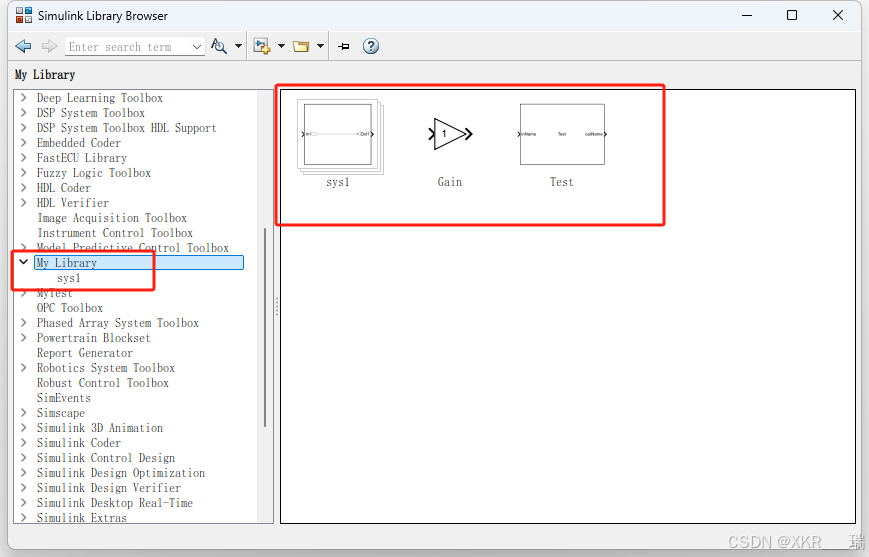
Task: Expand HDL Verifier node
Action: coord(23,202)
